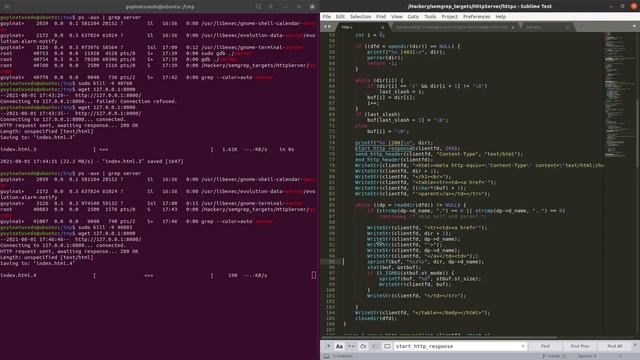Open the panel switcher icon in status bar
640x360 pixels.
pyautogui.click(x=327, y=356)
